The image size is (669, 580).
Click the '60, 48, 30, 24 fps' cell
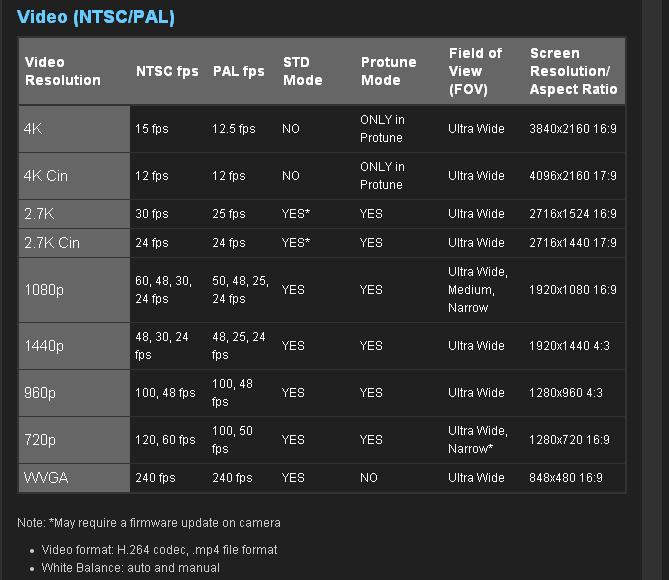coord(163,290)
